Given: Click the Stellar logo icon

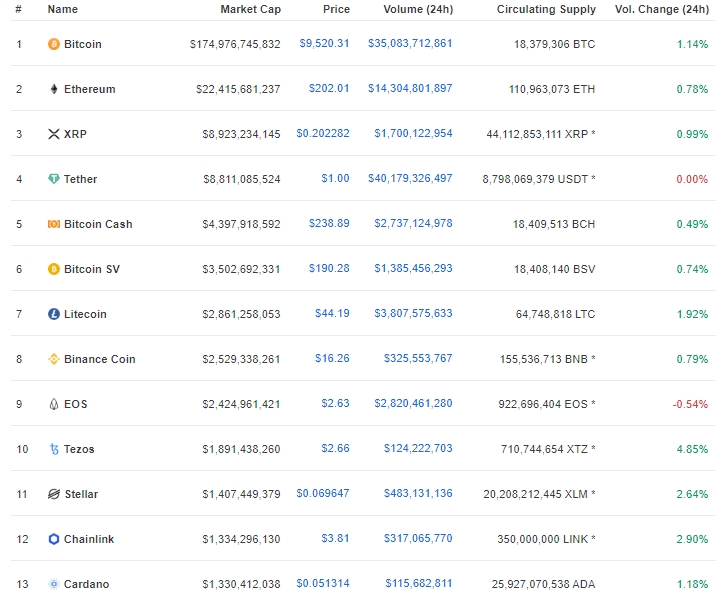Looking at the screenshot, I should click(x=54, y=494).
